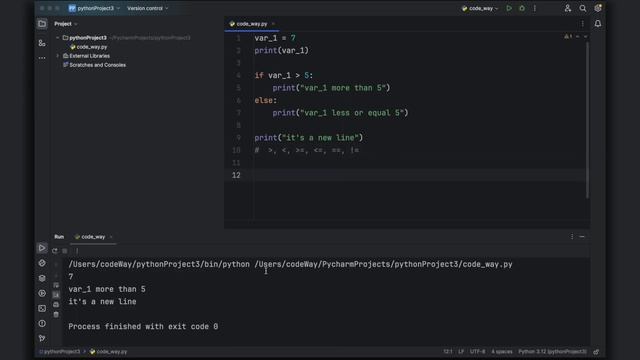Open line separator LF selector
This screenshot has width=640, height=360.
click(x=461, y=351)
